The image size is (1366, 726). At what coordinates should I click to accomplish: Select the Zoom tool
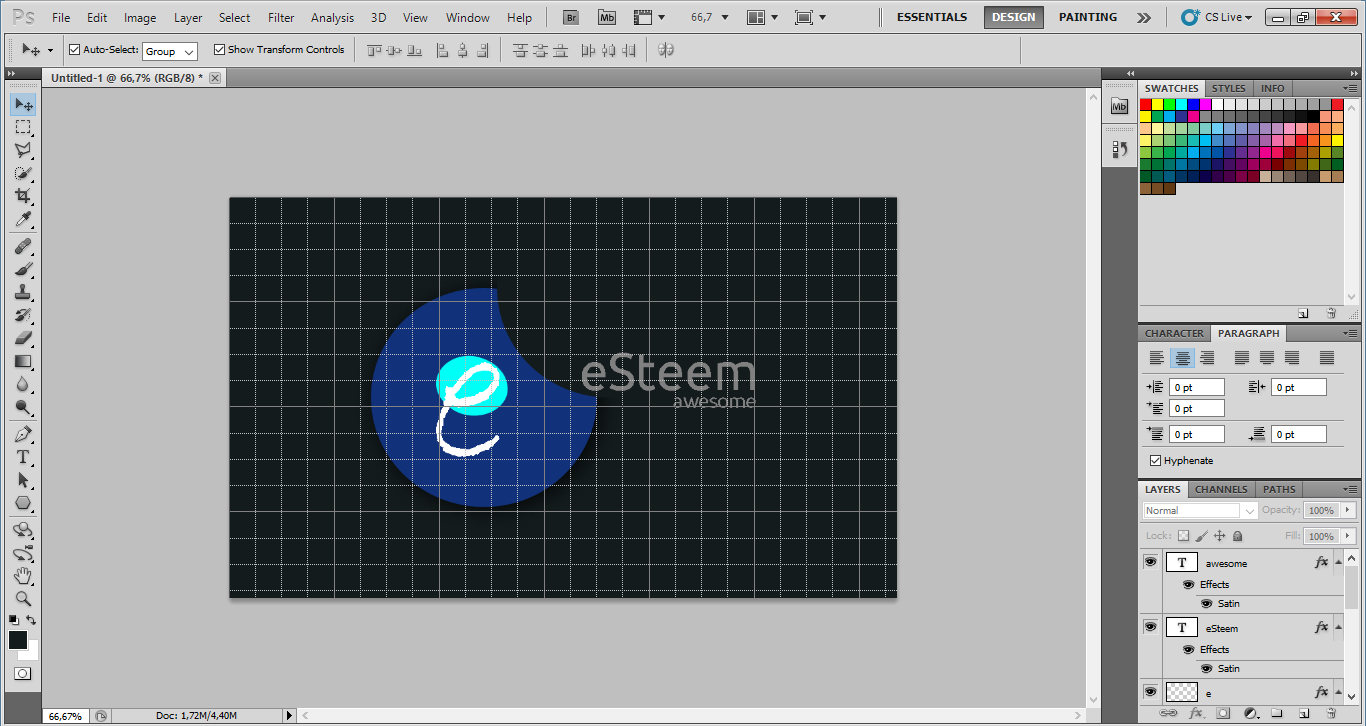pyautogui.click(x=24, y=599)
